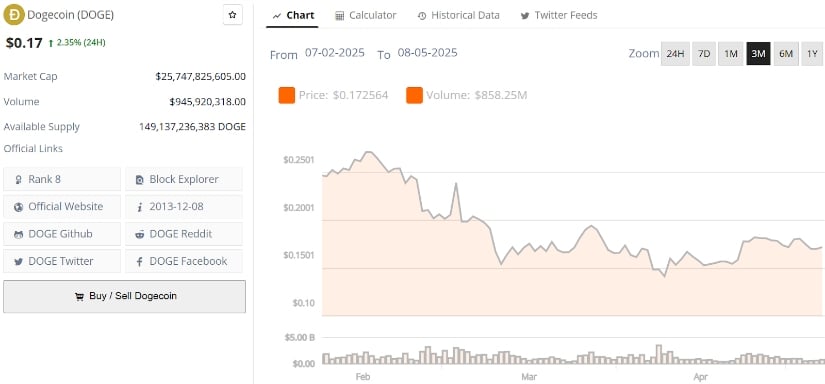Set chart zoom to 1M
The width and height of the screenshot is (825, 384).
point(731,54)
